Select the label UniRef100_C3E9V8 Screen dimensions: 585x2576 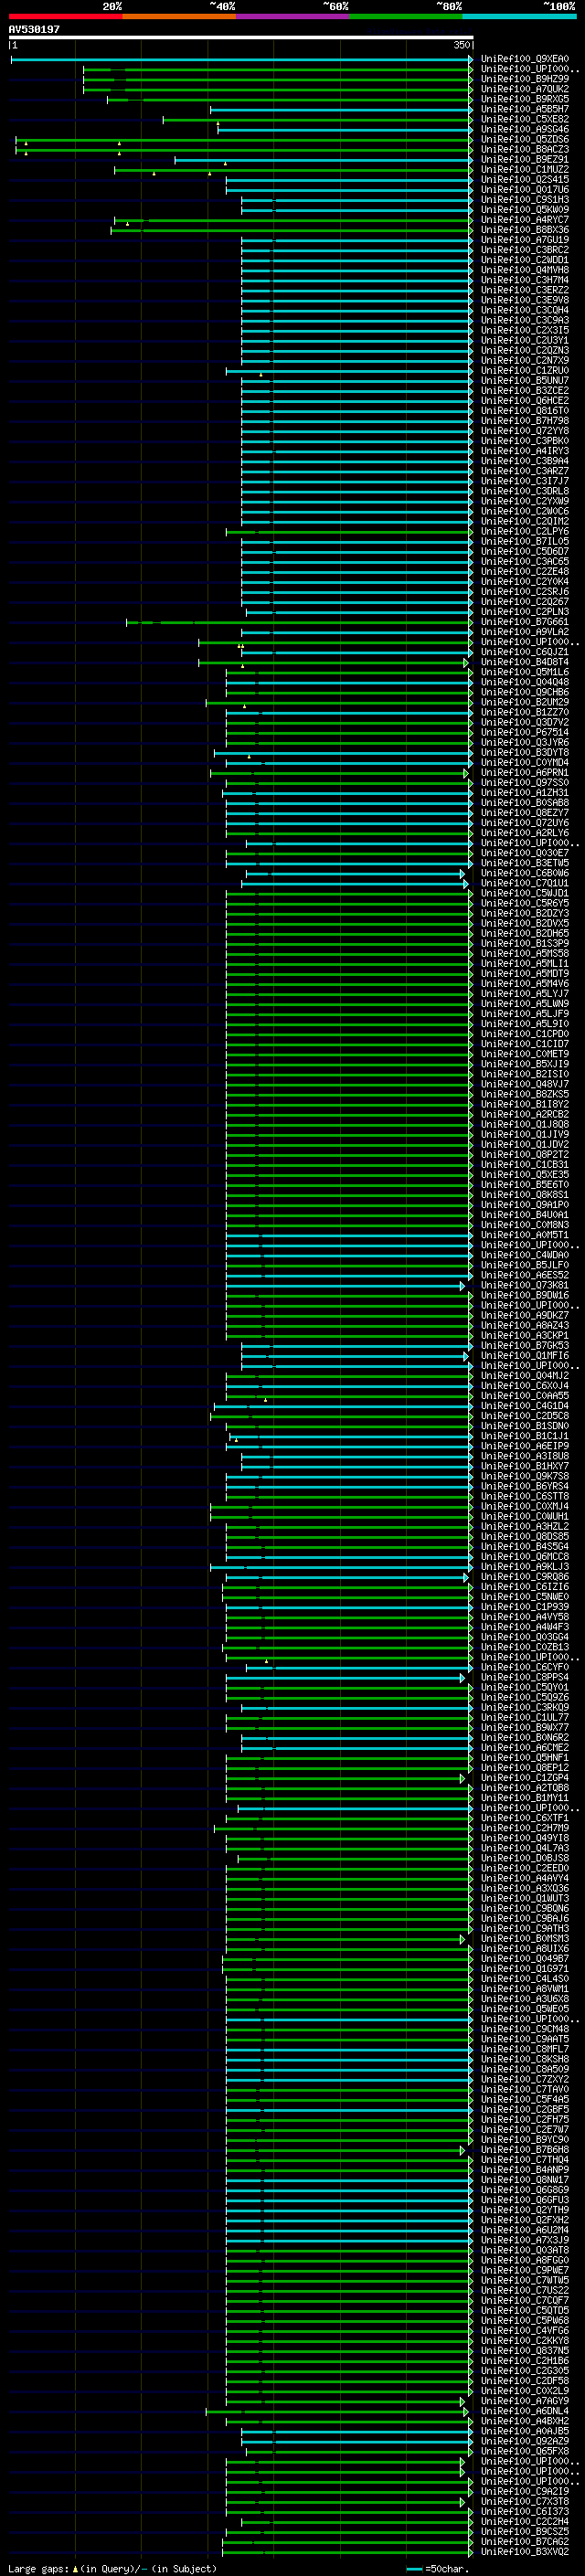click(525, 300)
